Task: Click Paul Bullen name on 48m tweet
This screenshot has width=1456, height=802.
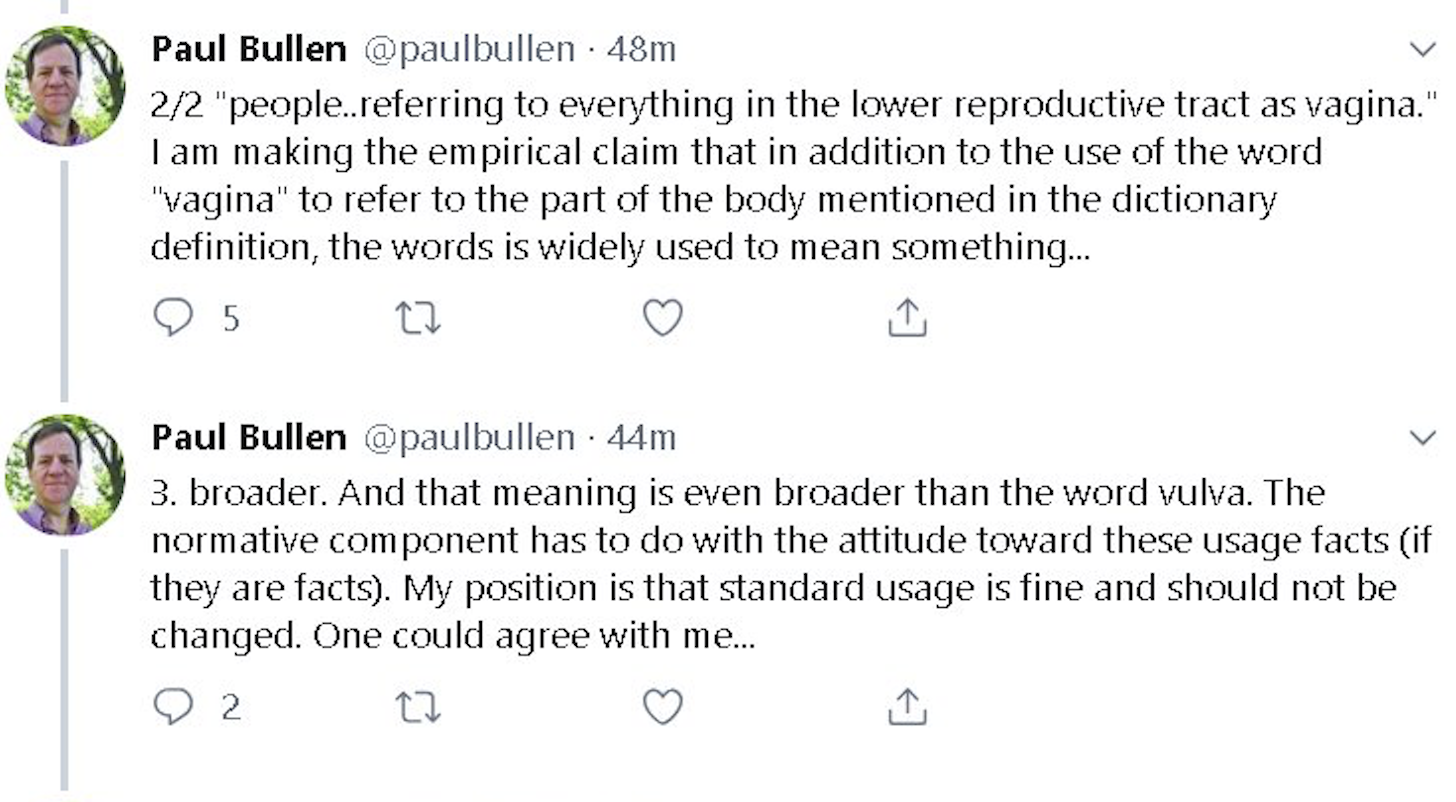Action: (x=249, y=48)
